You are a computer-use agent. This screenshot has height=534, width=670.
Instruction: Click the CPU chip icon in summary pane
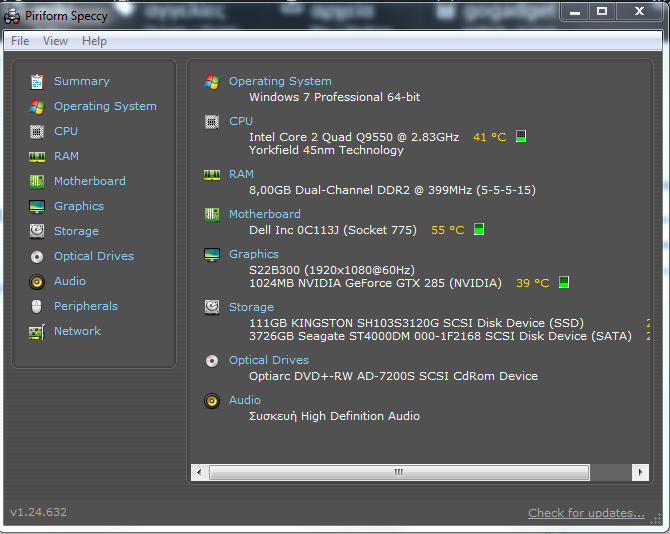[x=212, y=122]
